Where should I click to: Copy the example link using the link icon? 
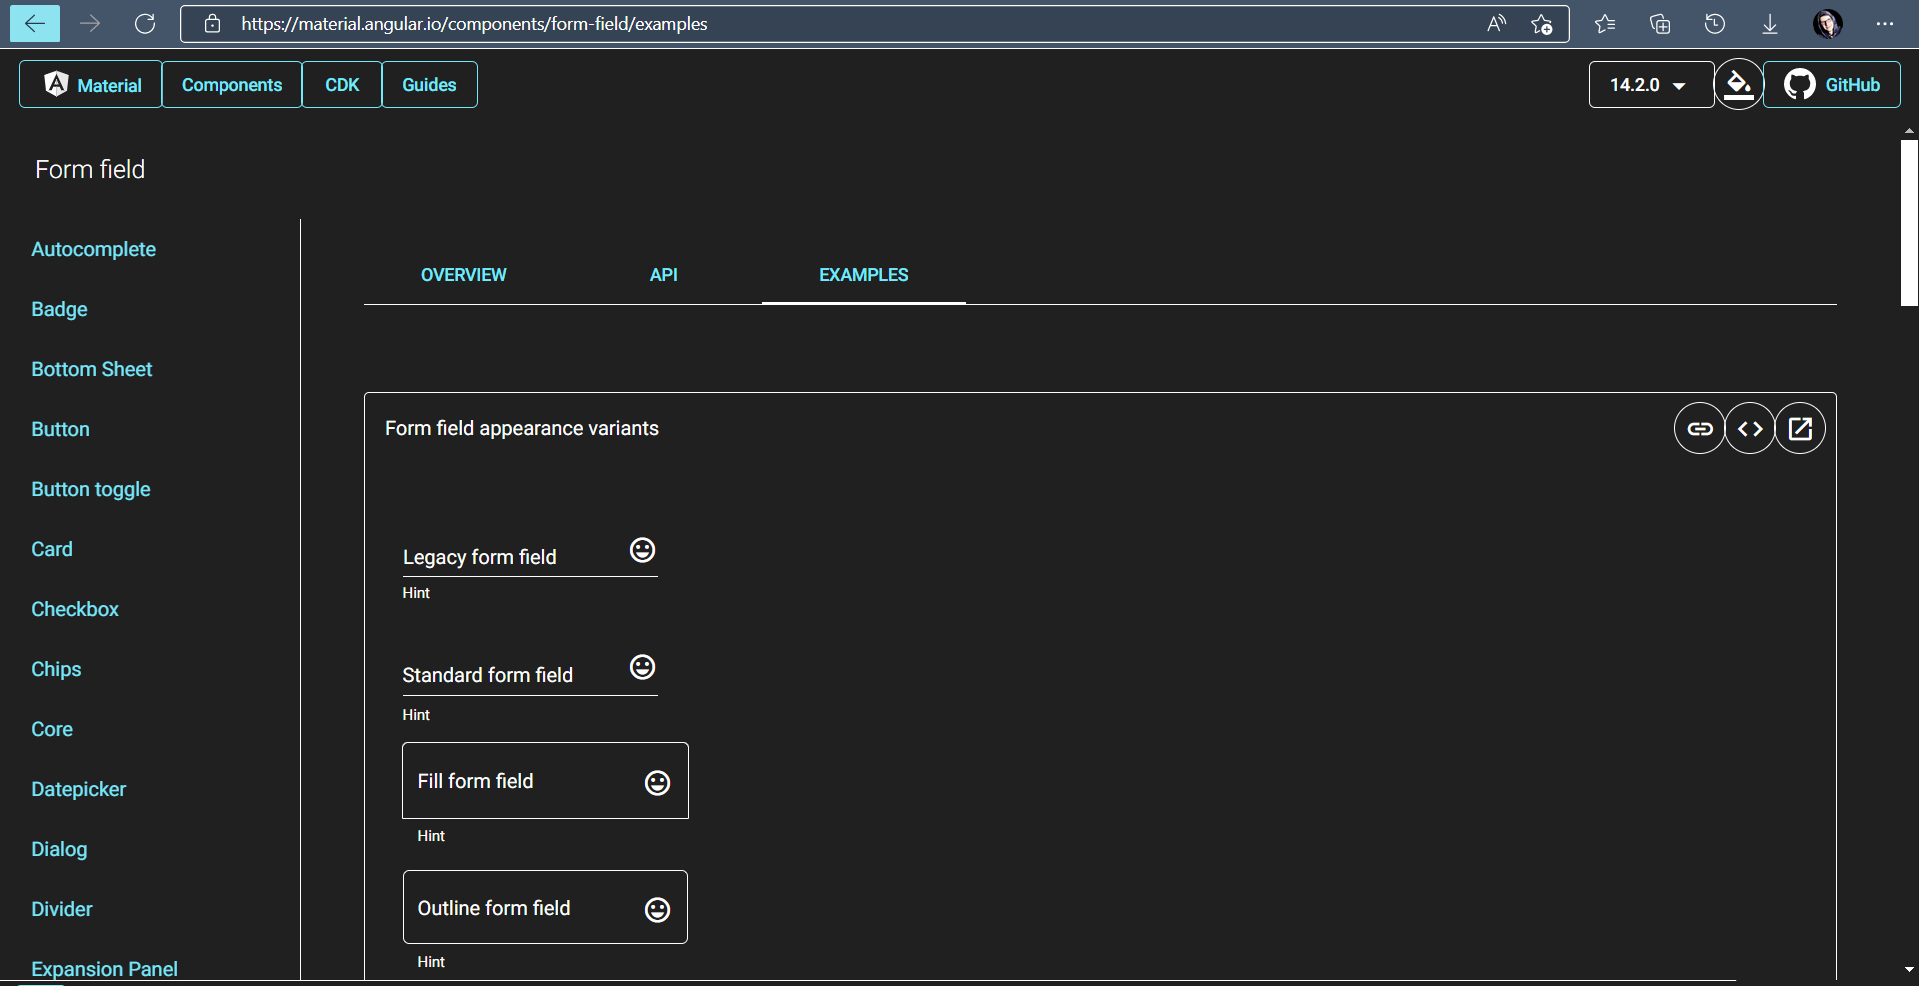(x=1700, y=428)
